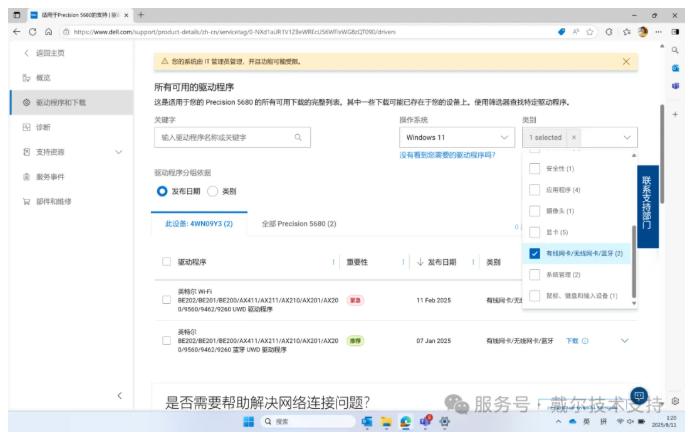Select the 类别 grouping radio button

coord(213,191)
